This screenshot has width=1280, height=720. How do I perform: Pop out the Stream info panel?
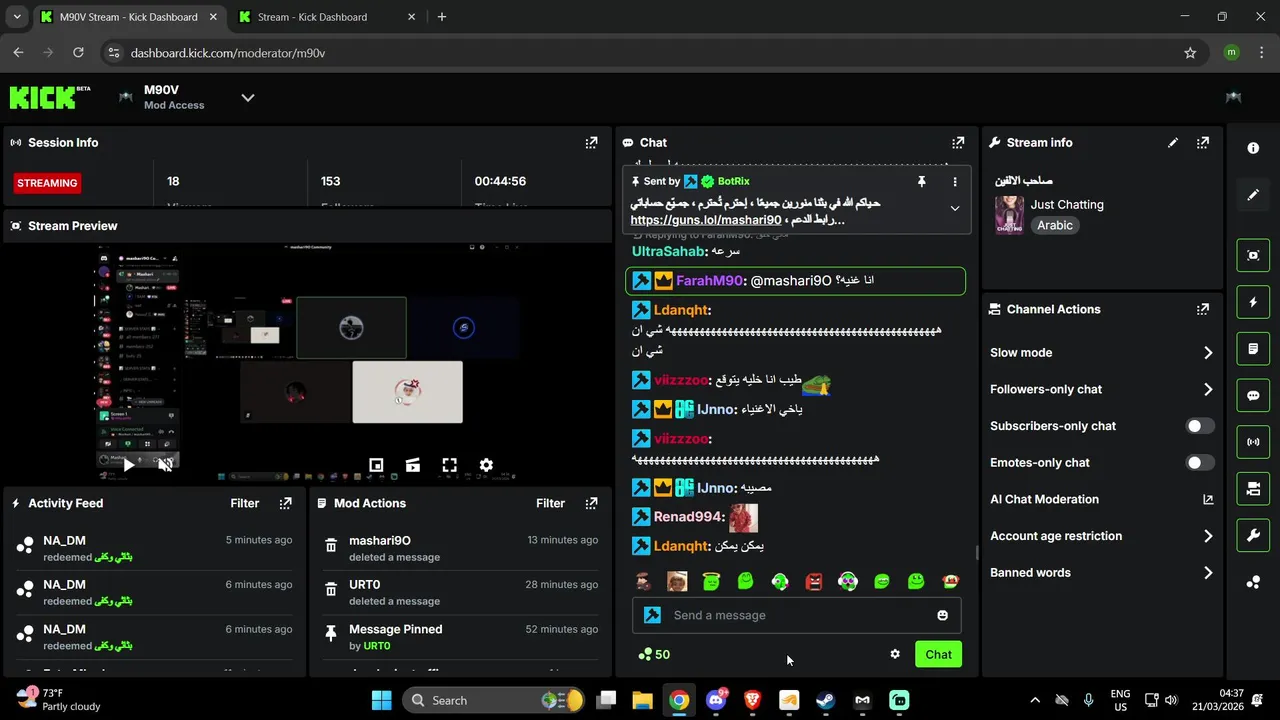coord(1203,143)
